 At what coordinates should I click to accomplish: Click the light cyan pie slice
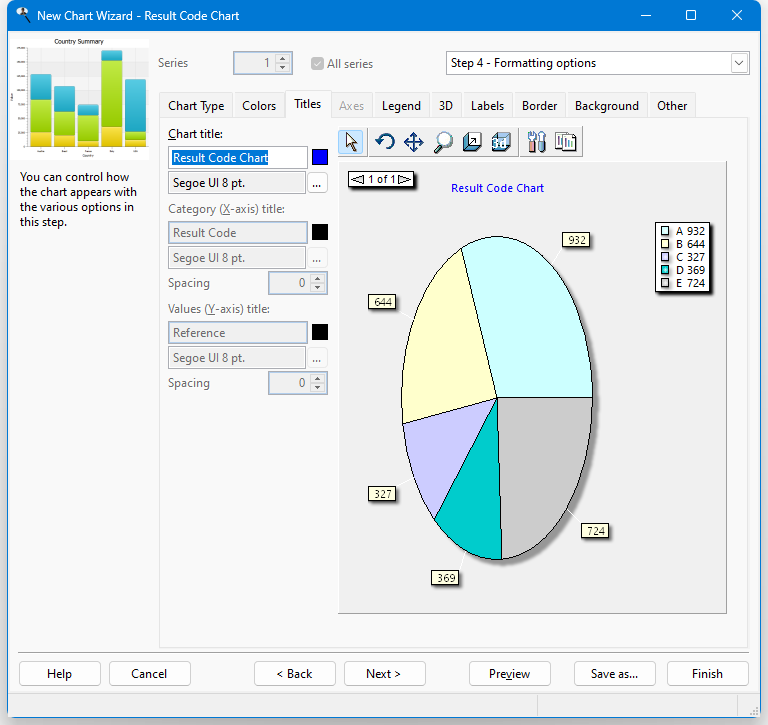(534, 323)
